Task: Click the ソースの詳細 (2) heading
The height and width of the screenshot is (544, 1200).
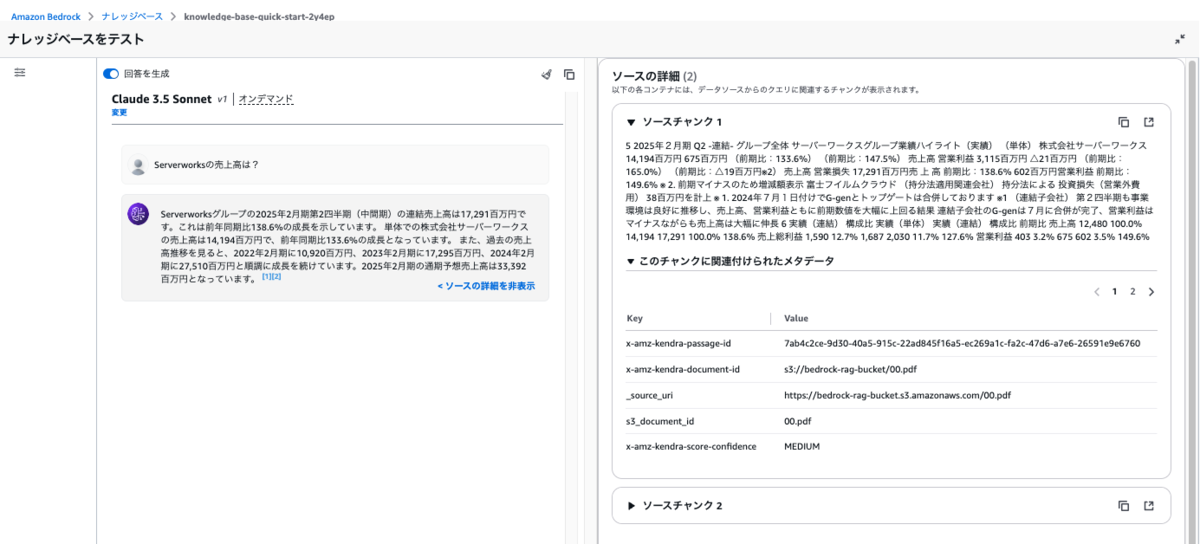Action: pos(654,76)
